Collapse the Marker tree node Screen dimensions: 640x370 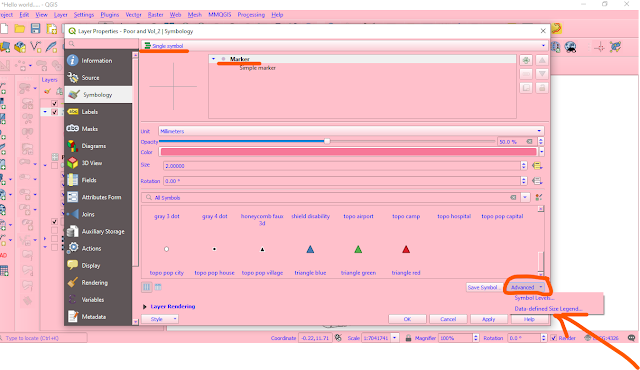(x=213, y=59)
